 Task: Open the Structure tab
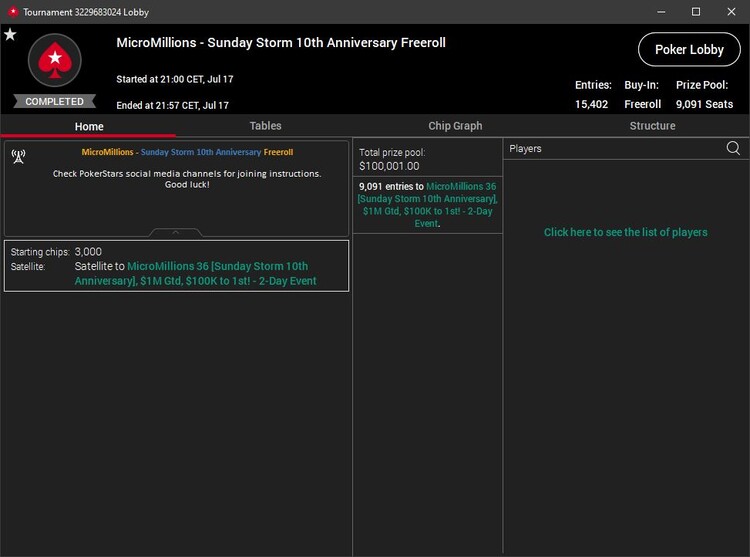pyautogui.click(x=652, y=126)
